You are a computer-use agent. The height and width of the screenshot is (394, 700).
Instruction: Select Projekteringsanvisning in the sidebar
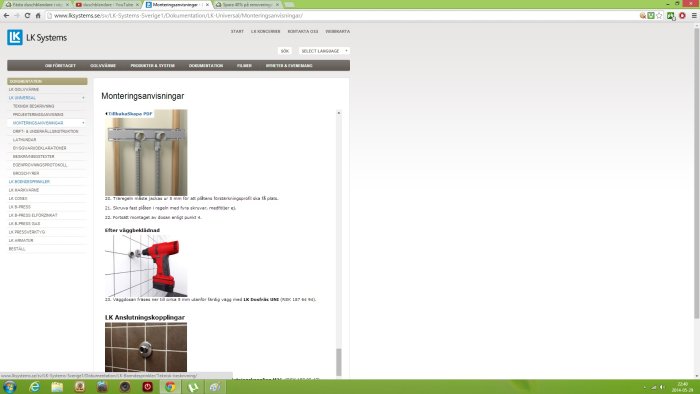pos(38,115)
